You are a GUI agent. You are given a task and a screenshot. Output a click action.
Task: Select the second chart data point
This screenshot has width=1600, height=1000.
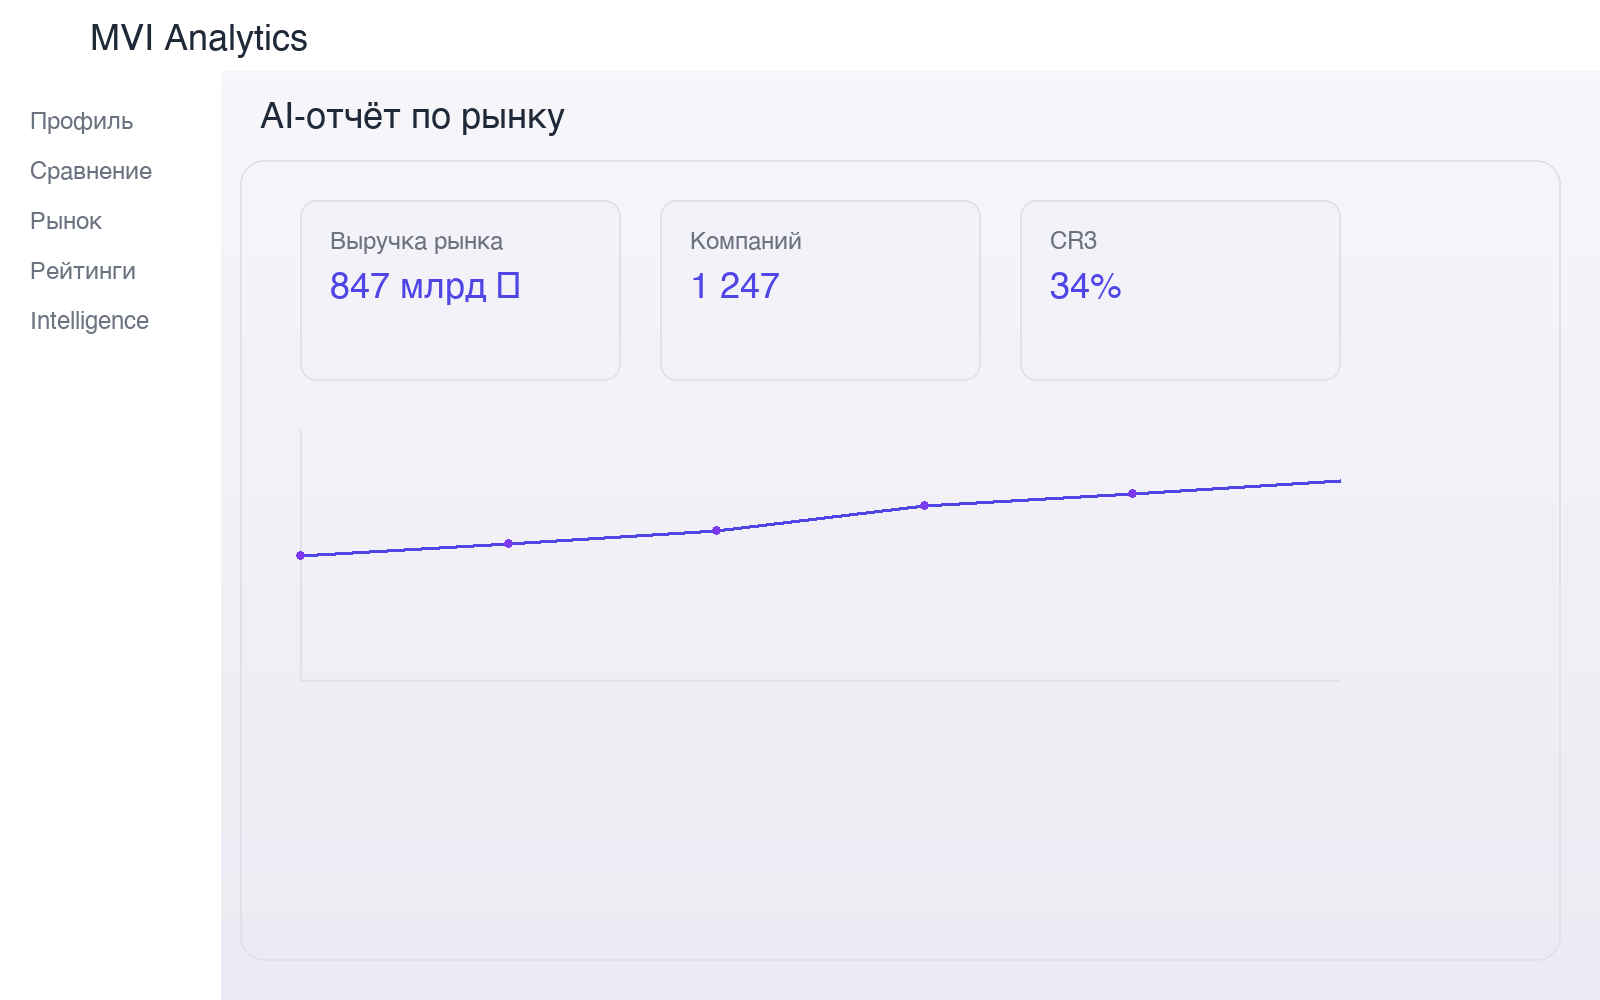pos(508,543)
